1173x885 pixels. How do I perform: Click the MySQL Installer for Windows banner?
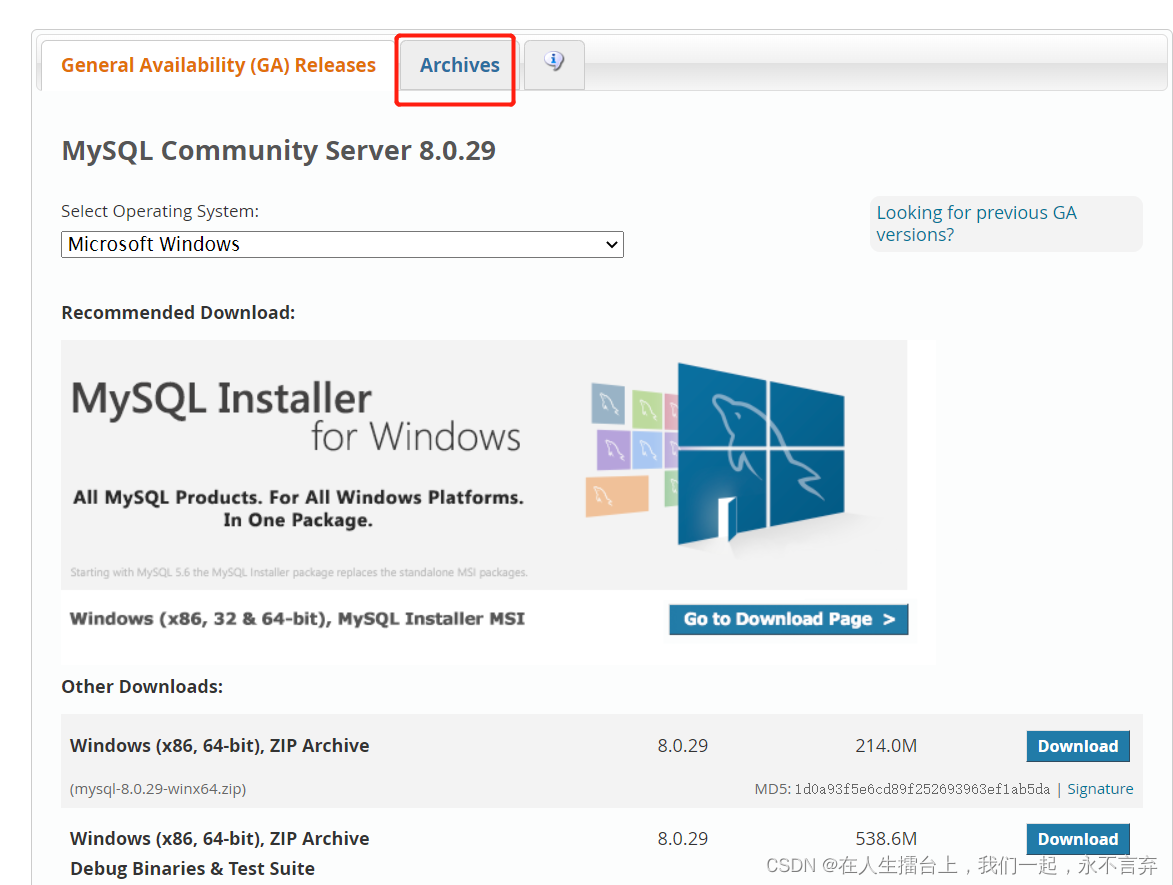484,465
